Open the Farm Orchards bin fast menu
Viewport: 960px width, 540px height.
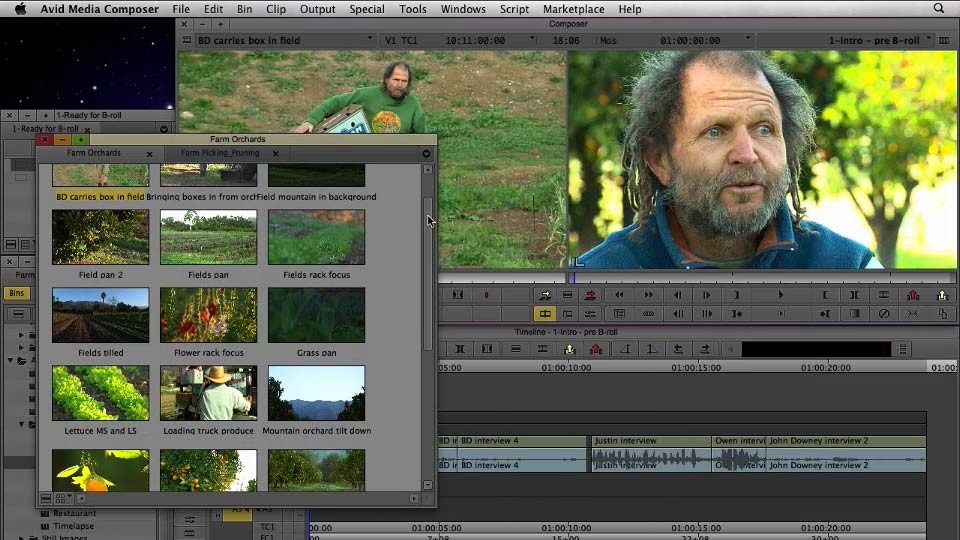(426, 154)
